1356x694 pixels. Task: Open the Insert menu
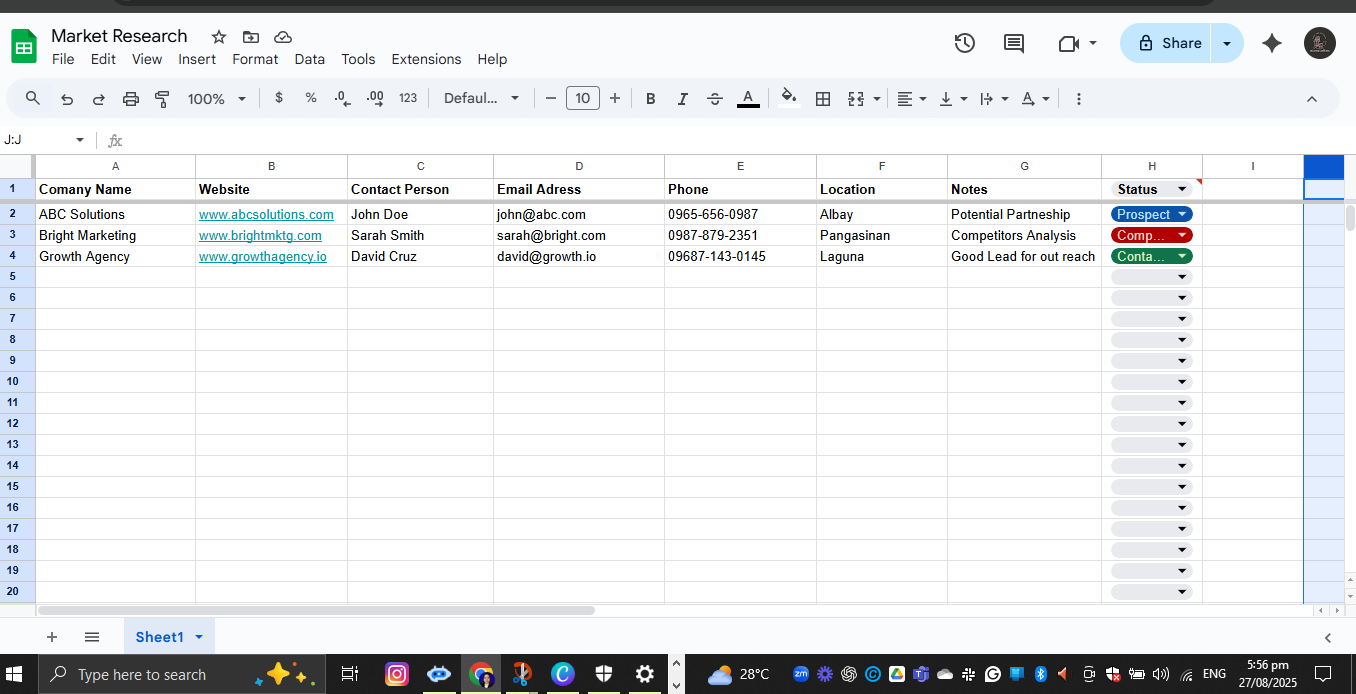point(197,59)
